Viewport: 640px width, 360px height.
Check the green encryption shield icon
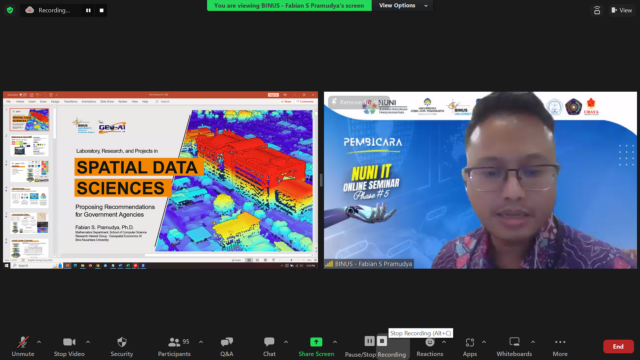(10, 10)
